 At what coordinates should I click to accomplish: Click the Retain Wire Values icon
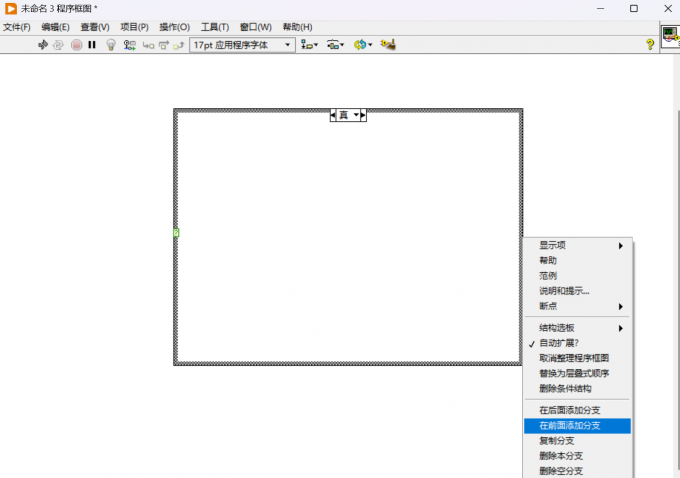tap(129, 45)
